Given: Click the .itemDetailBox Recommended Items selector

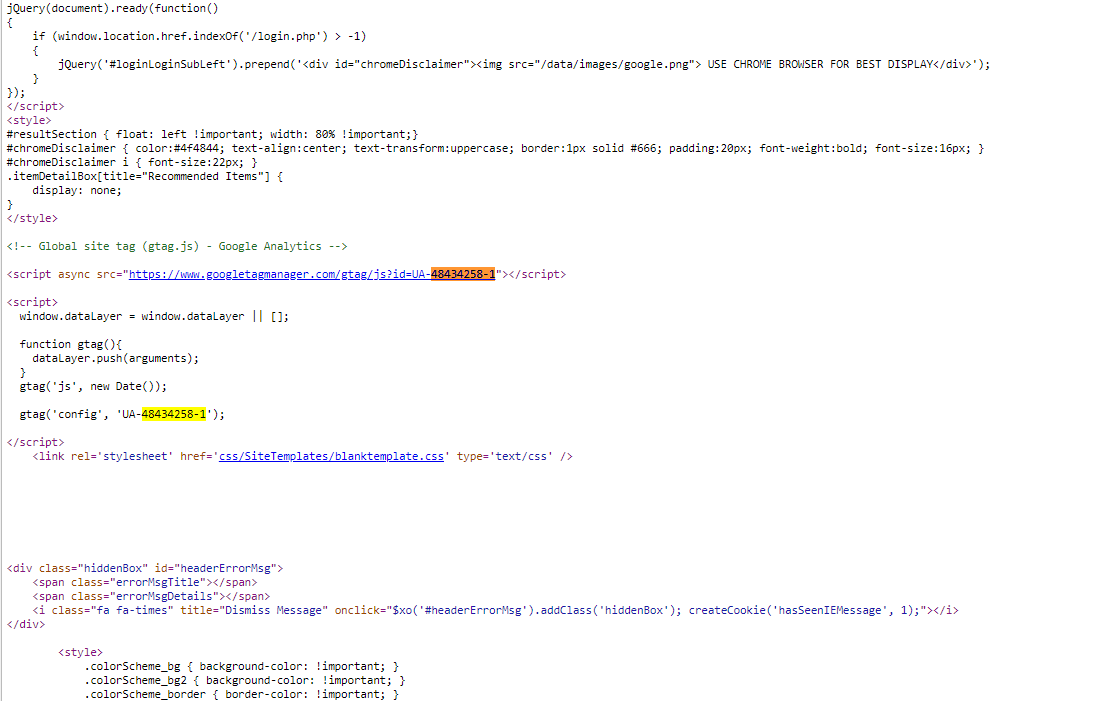Looking at the screenshot, I should [145, 176].
